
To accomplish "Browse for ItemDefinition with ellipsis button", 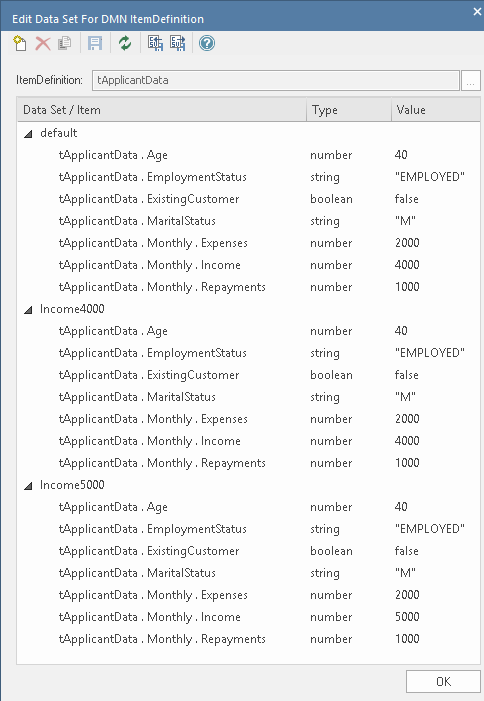I will 471,80.
